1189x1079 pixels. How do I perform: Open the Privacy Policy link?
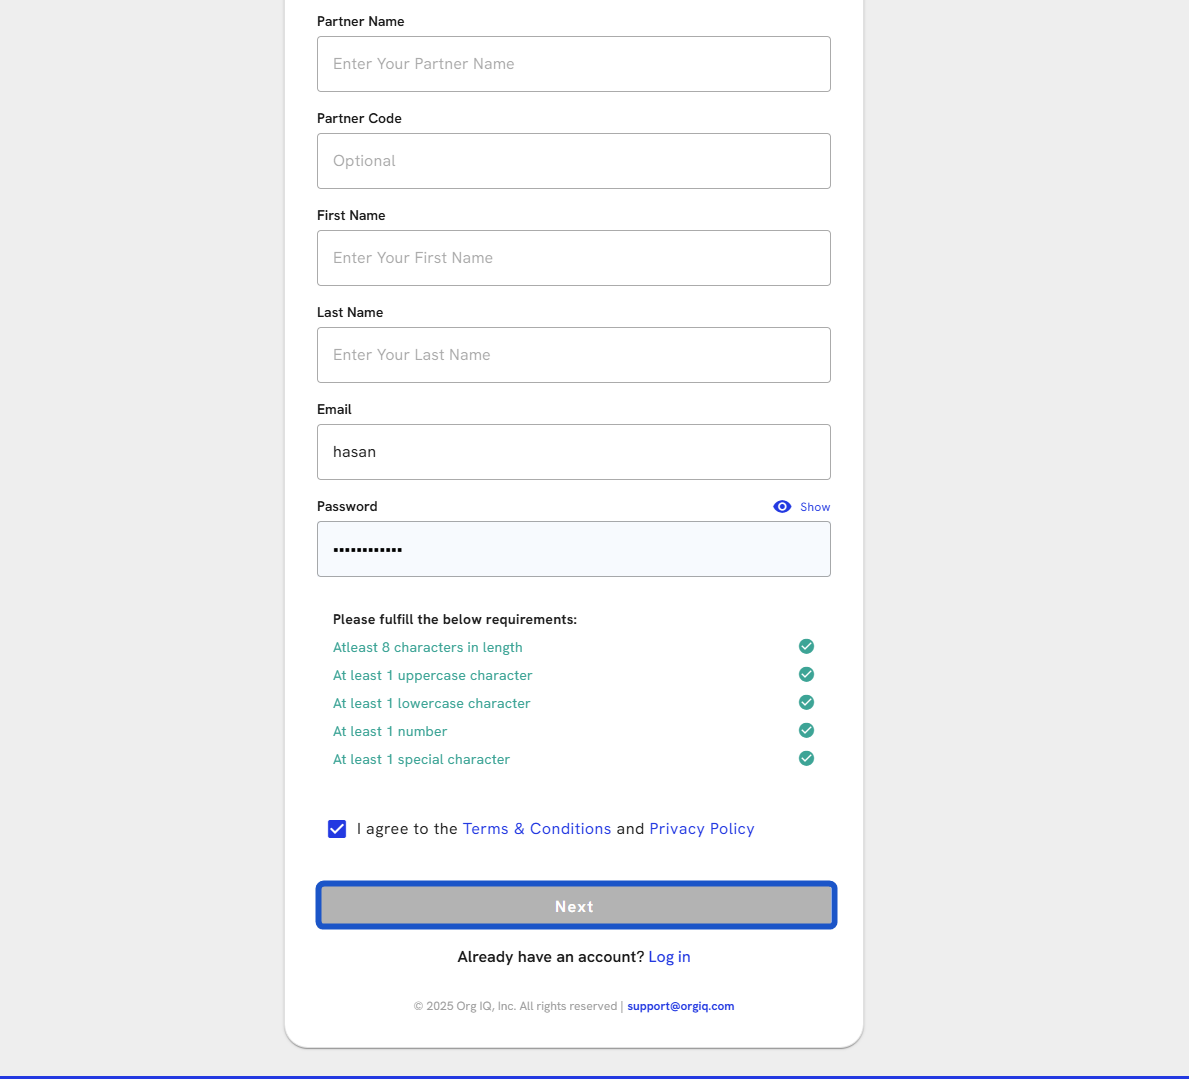[701, 829]
